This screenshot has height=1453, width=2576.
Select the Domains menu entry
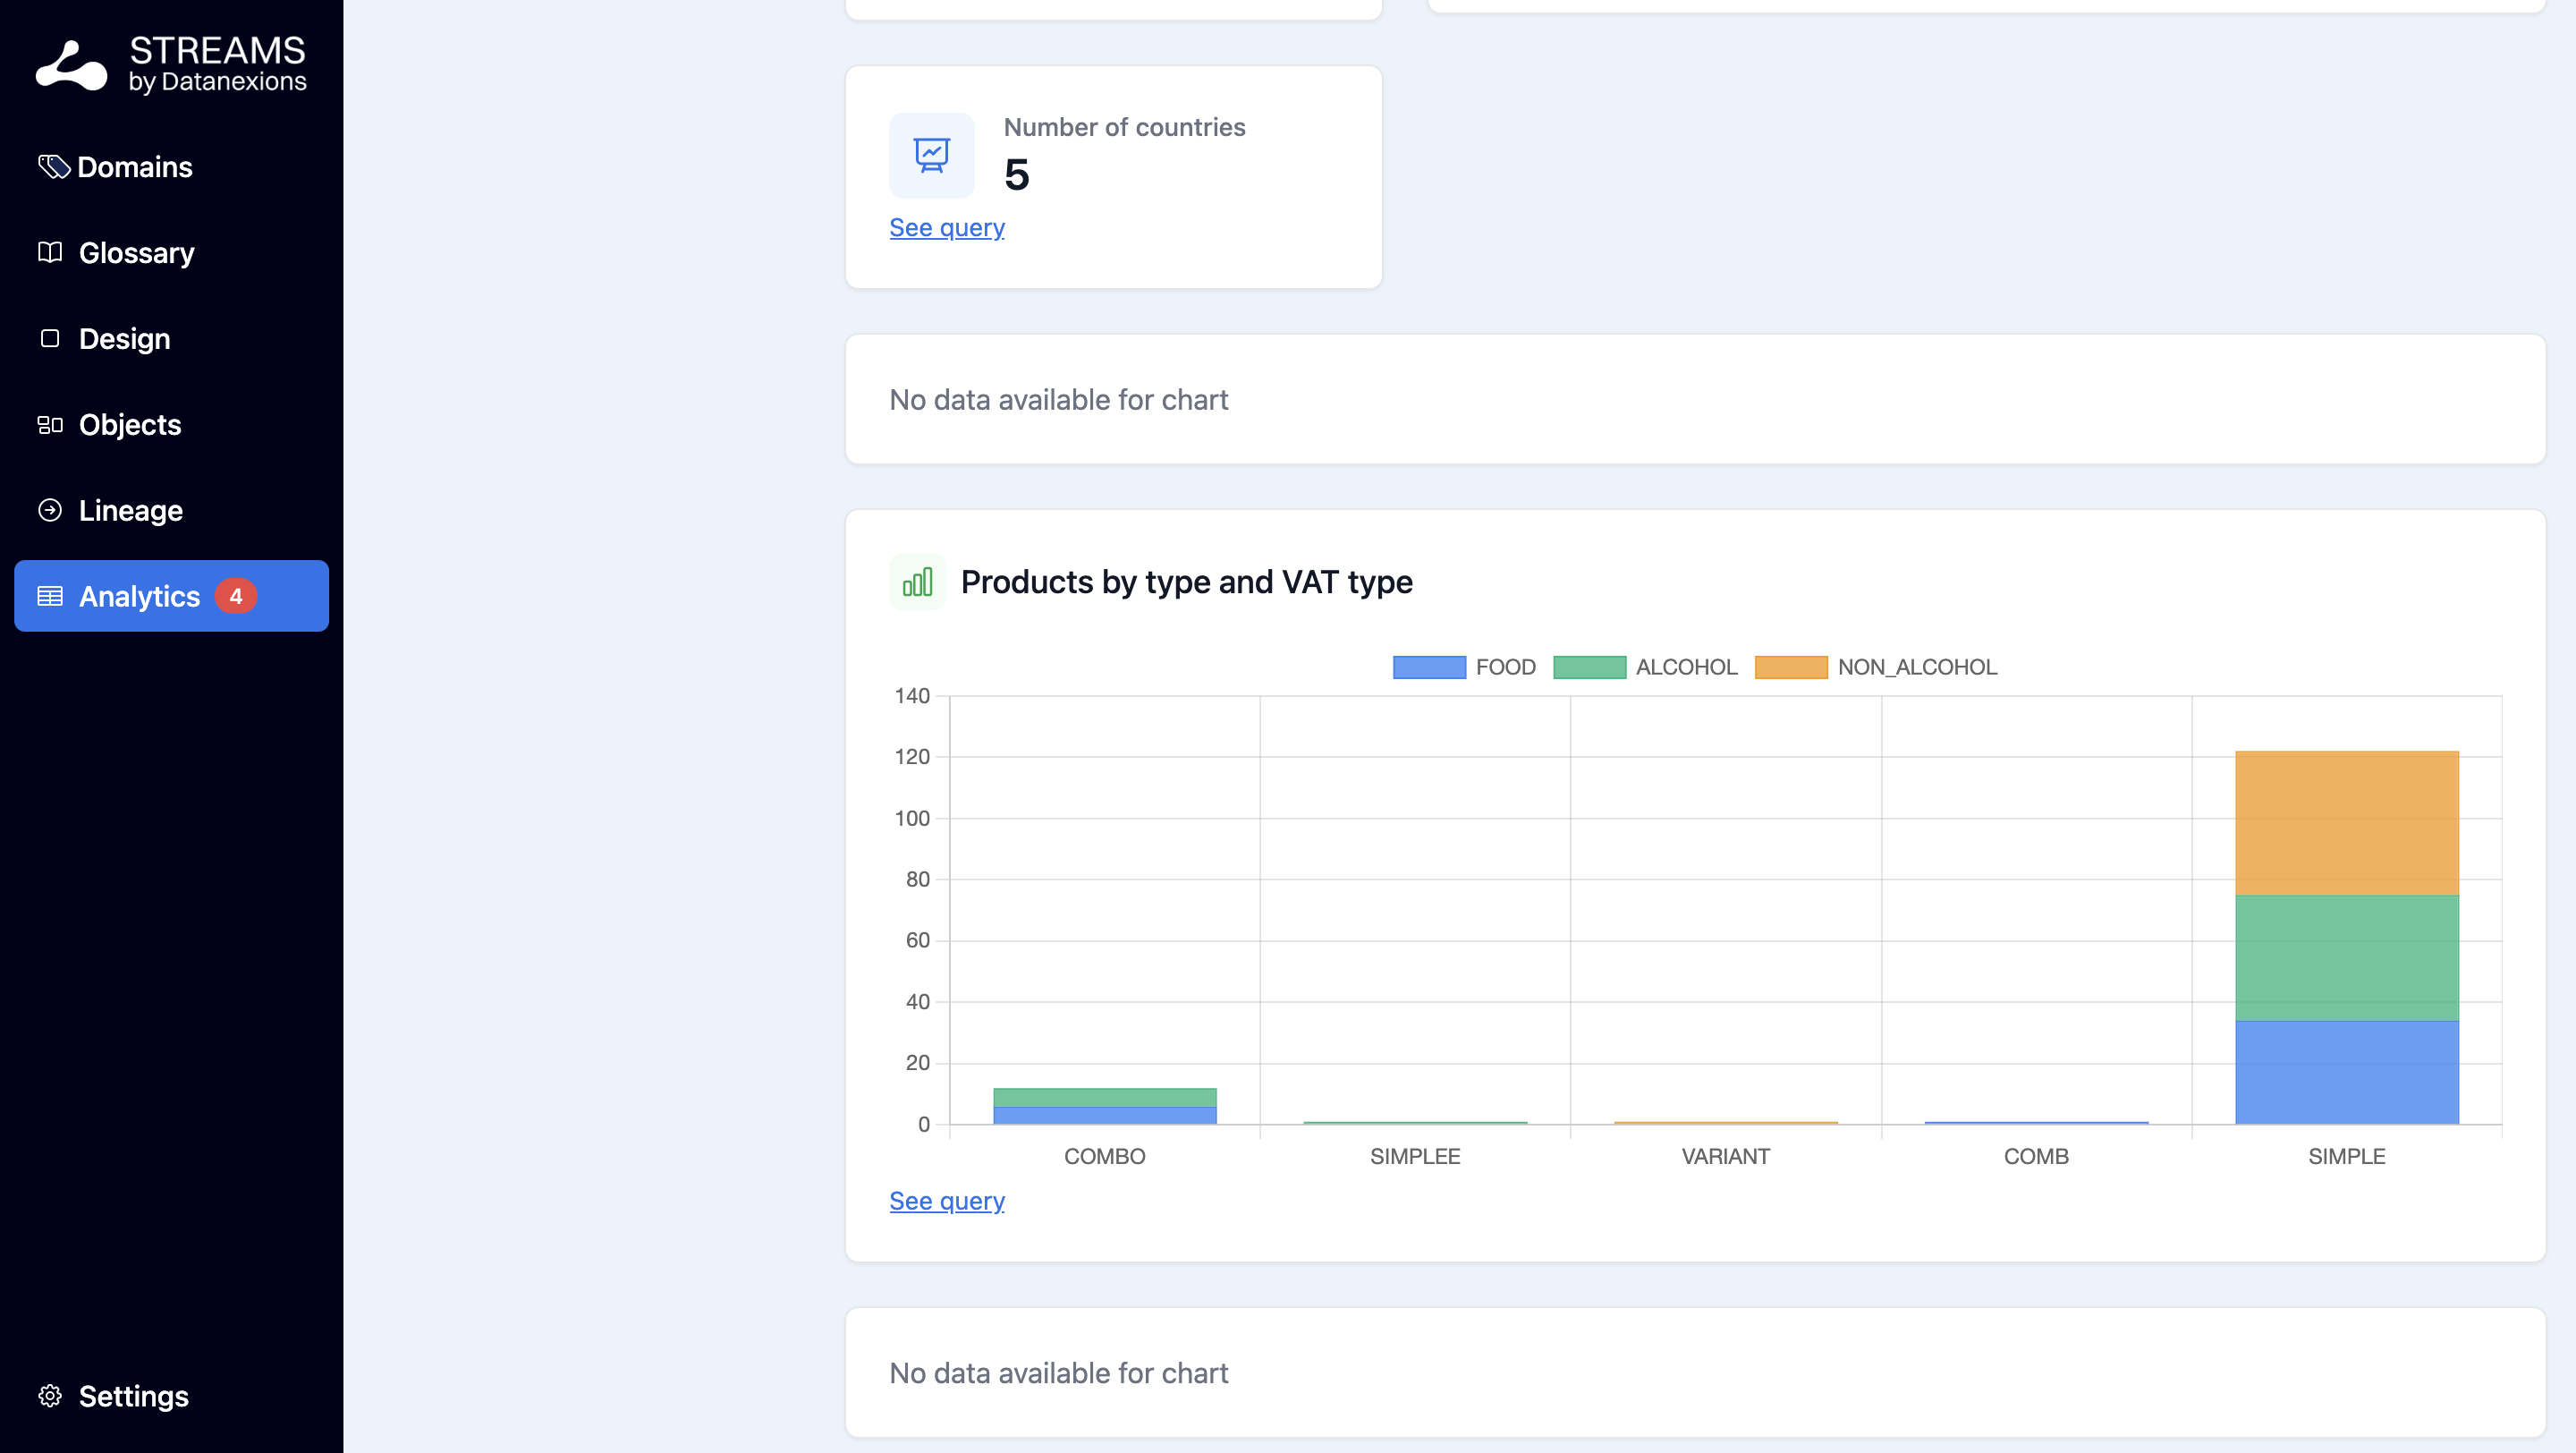(135, 166)
